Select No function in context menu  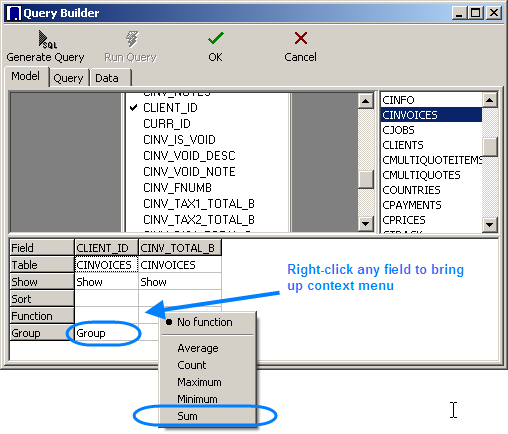pos(207,322)
